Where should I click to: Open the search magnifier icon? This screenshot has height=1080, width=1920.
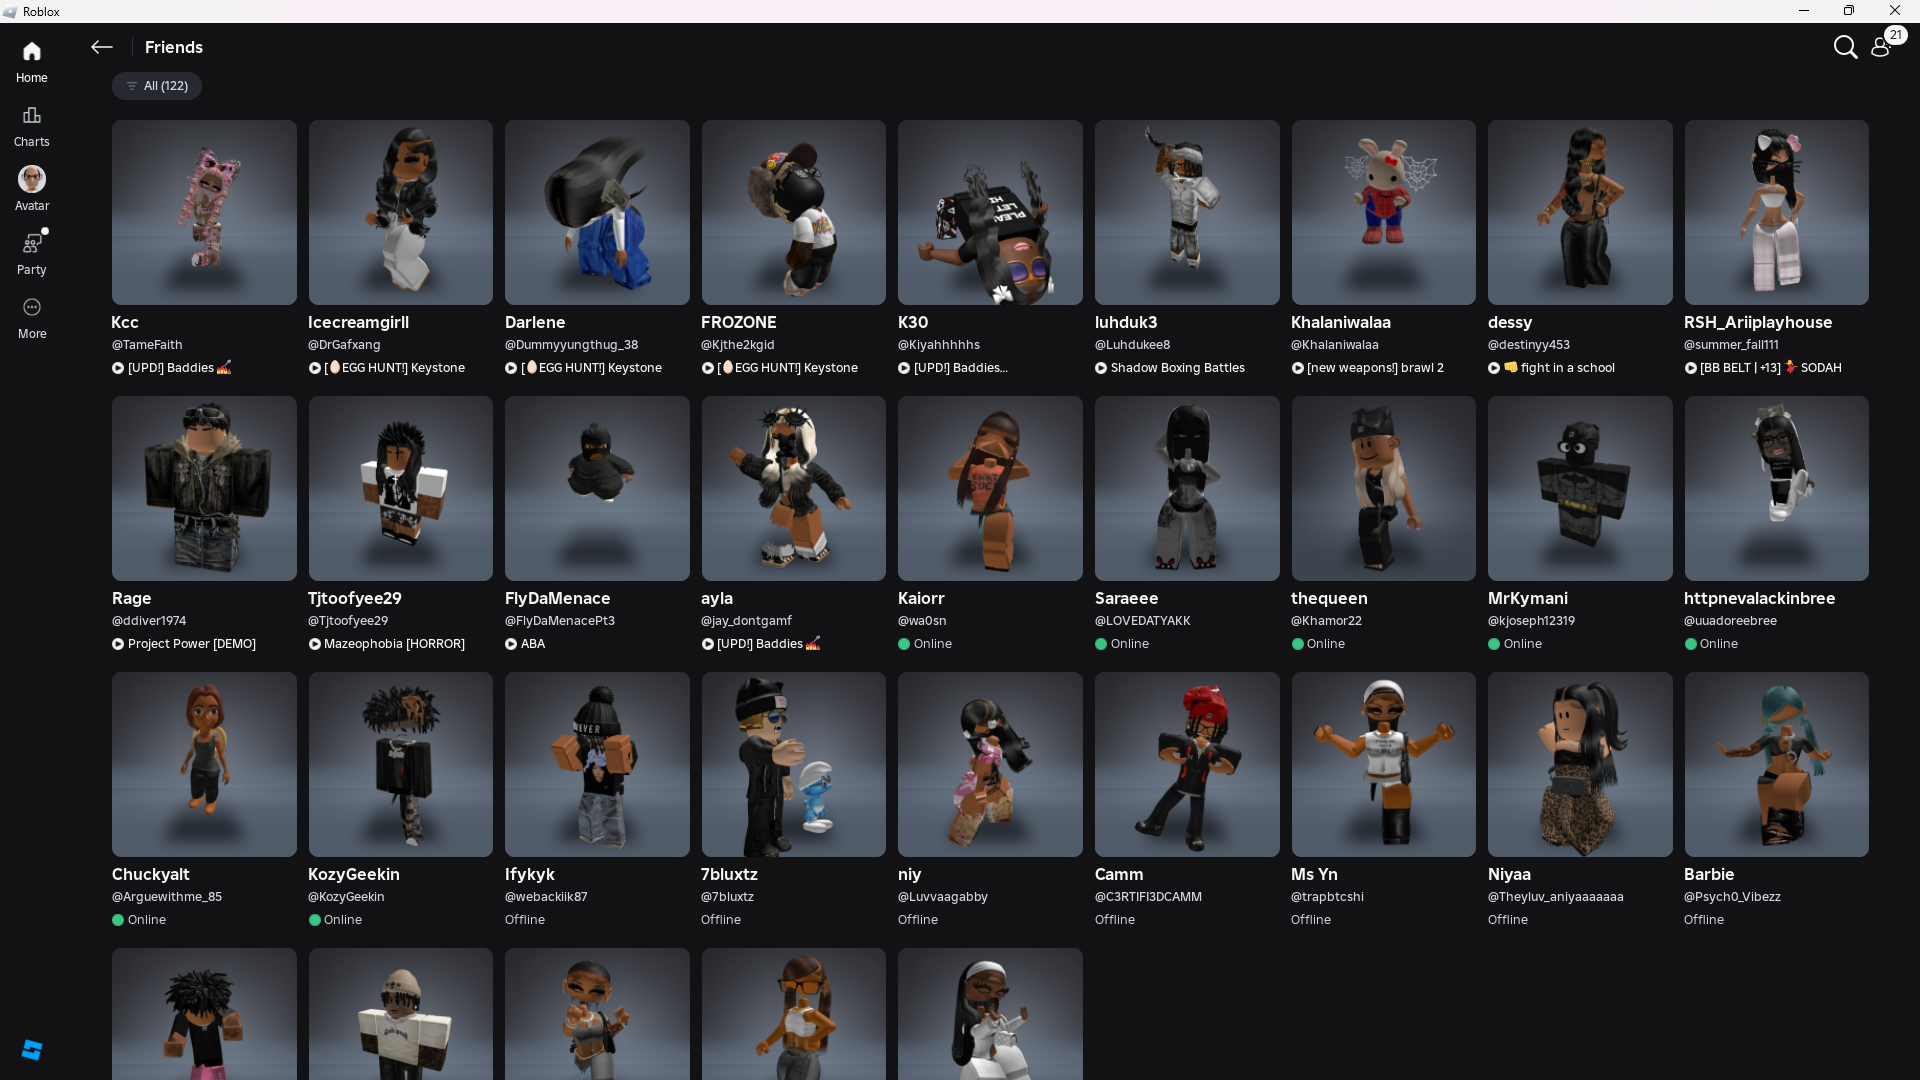tap(1845, 47)
